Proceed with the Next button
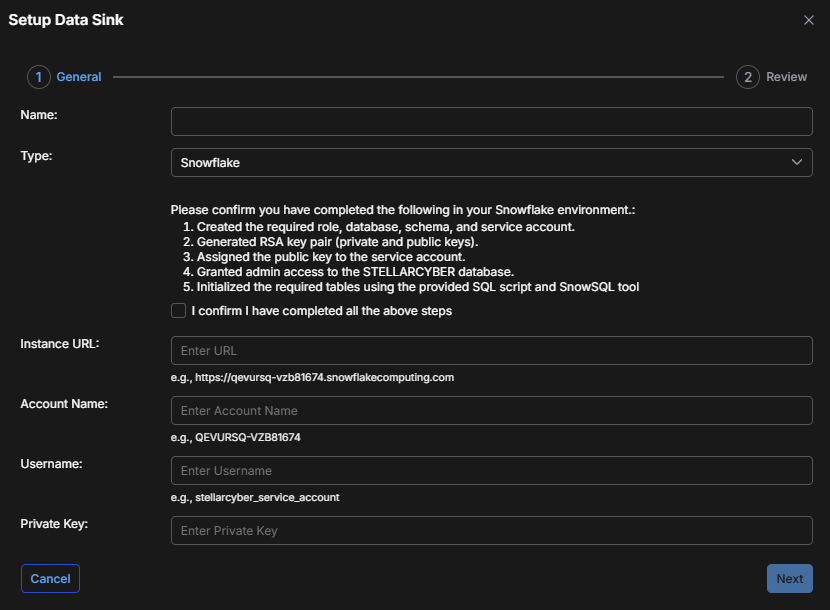Viewport: 830px width, 610px height. pyautogui.click(x=789, y=579)
